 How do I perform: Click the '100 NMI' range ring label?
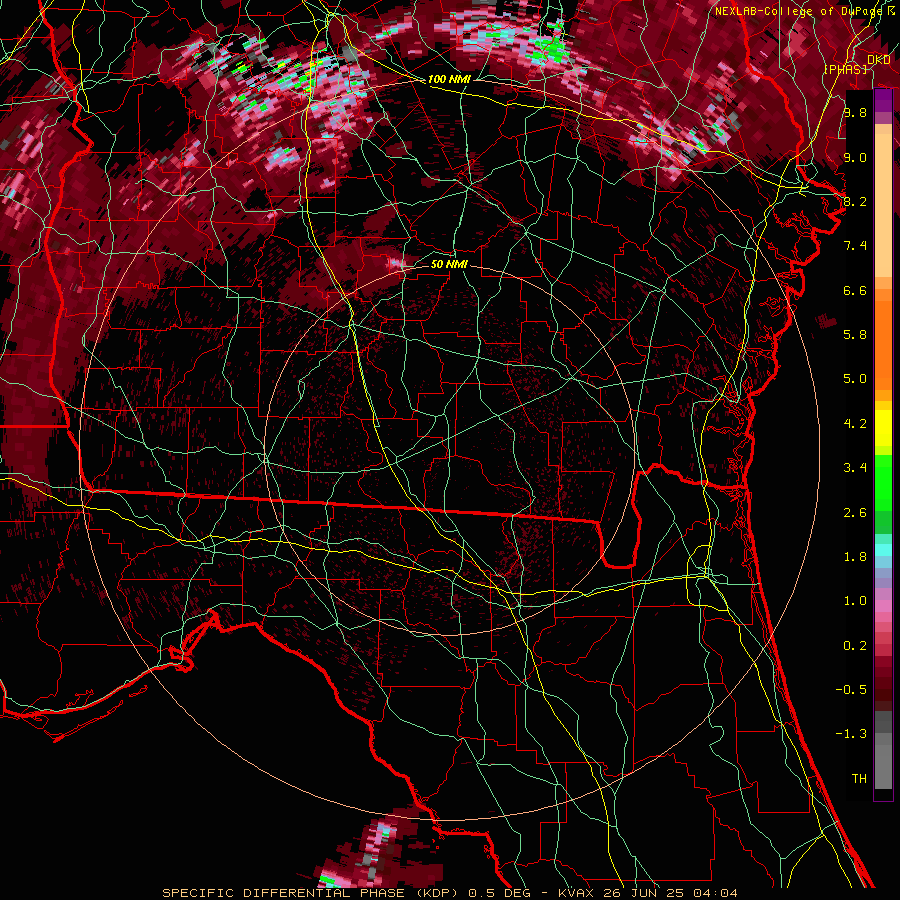(x=449, y=79)
